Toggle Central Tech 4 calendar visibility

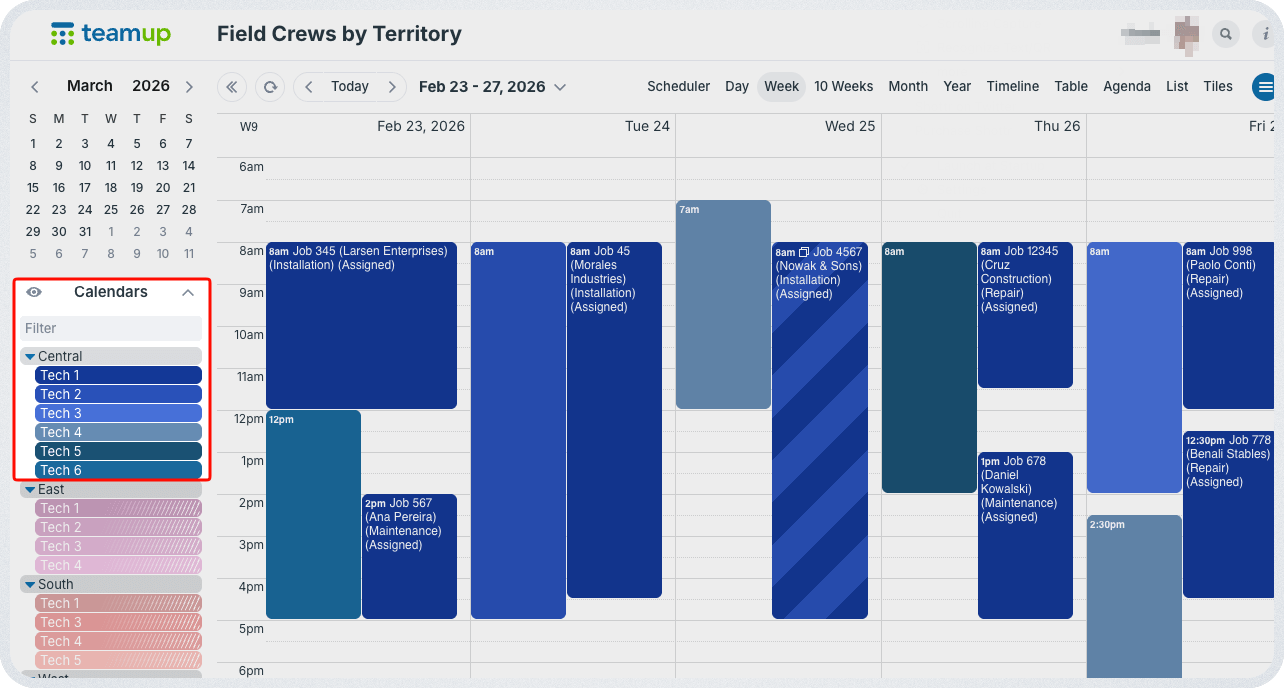click(118, 432)
